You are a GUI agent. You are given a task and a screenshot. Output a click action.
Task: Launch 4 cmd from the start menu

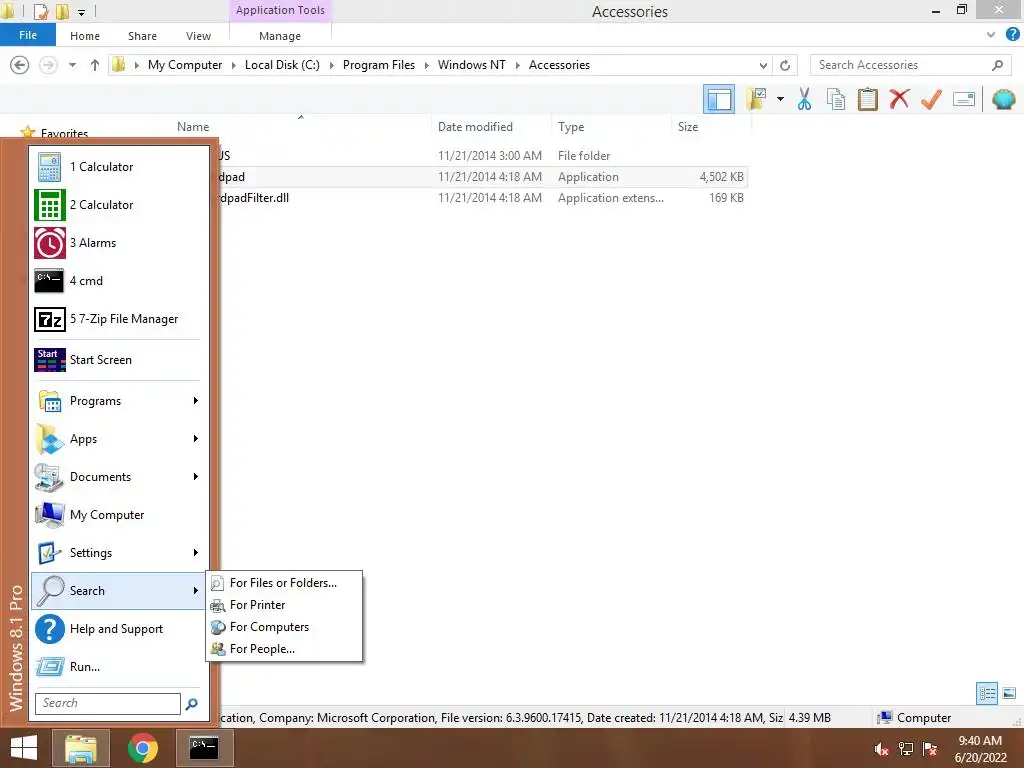click(119, 281)
